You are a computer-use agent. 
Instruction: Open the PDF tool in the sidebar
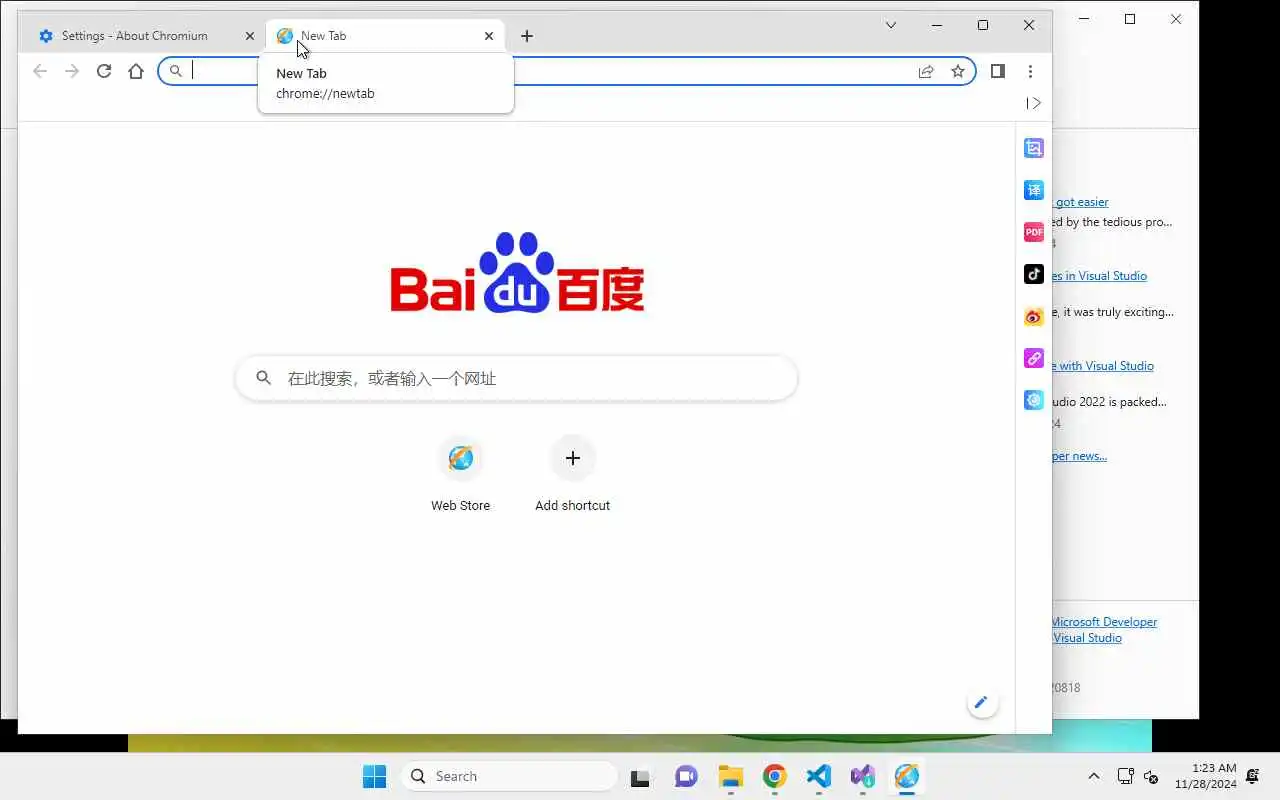pyautogui.click(x=1034, y=232)
